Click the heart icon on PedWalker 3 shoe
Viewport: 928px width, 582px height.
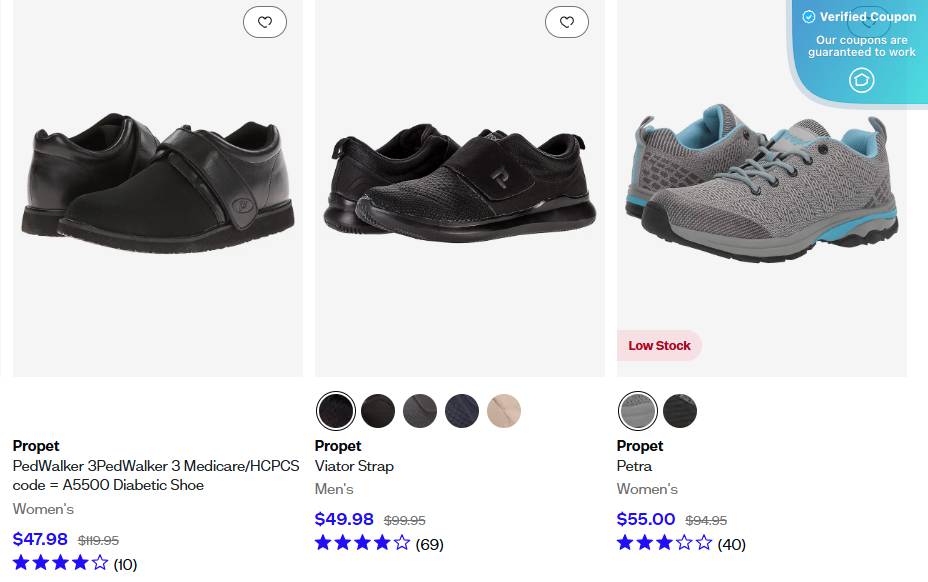[264, 21]
